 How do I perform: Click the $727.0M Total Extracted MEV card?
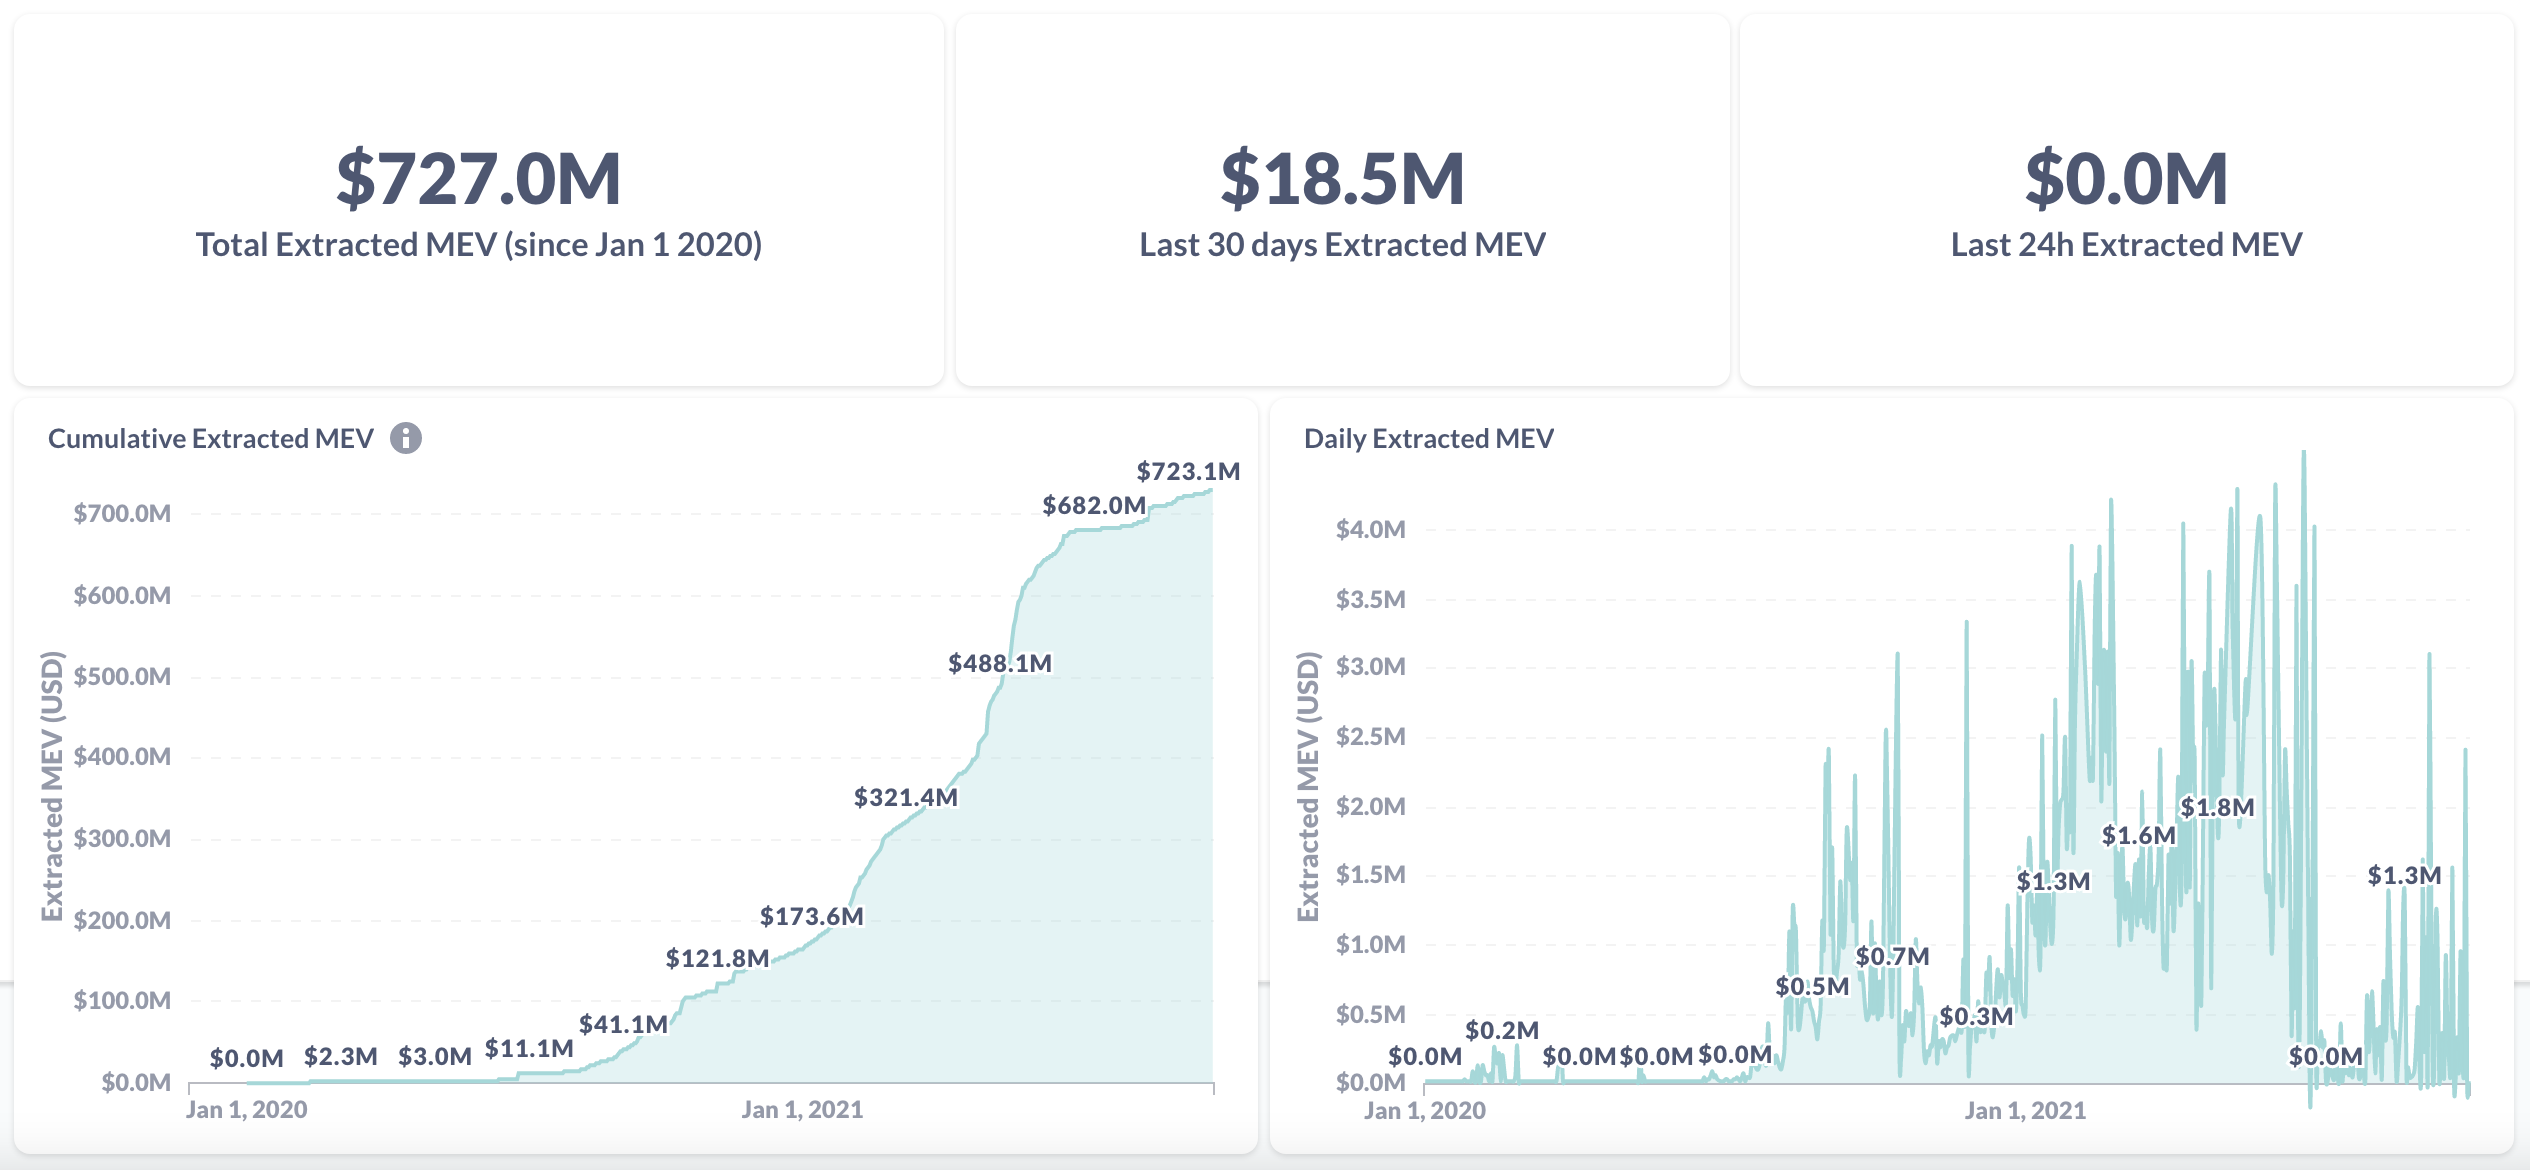point(478,195)
